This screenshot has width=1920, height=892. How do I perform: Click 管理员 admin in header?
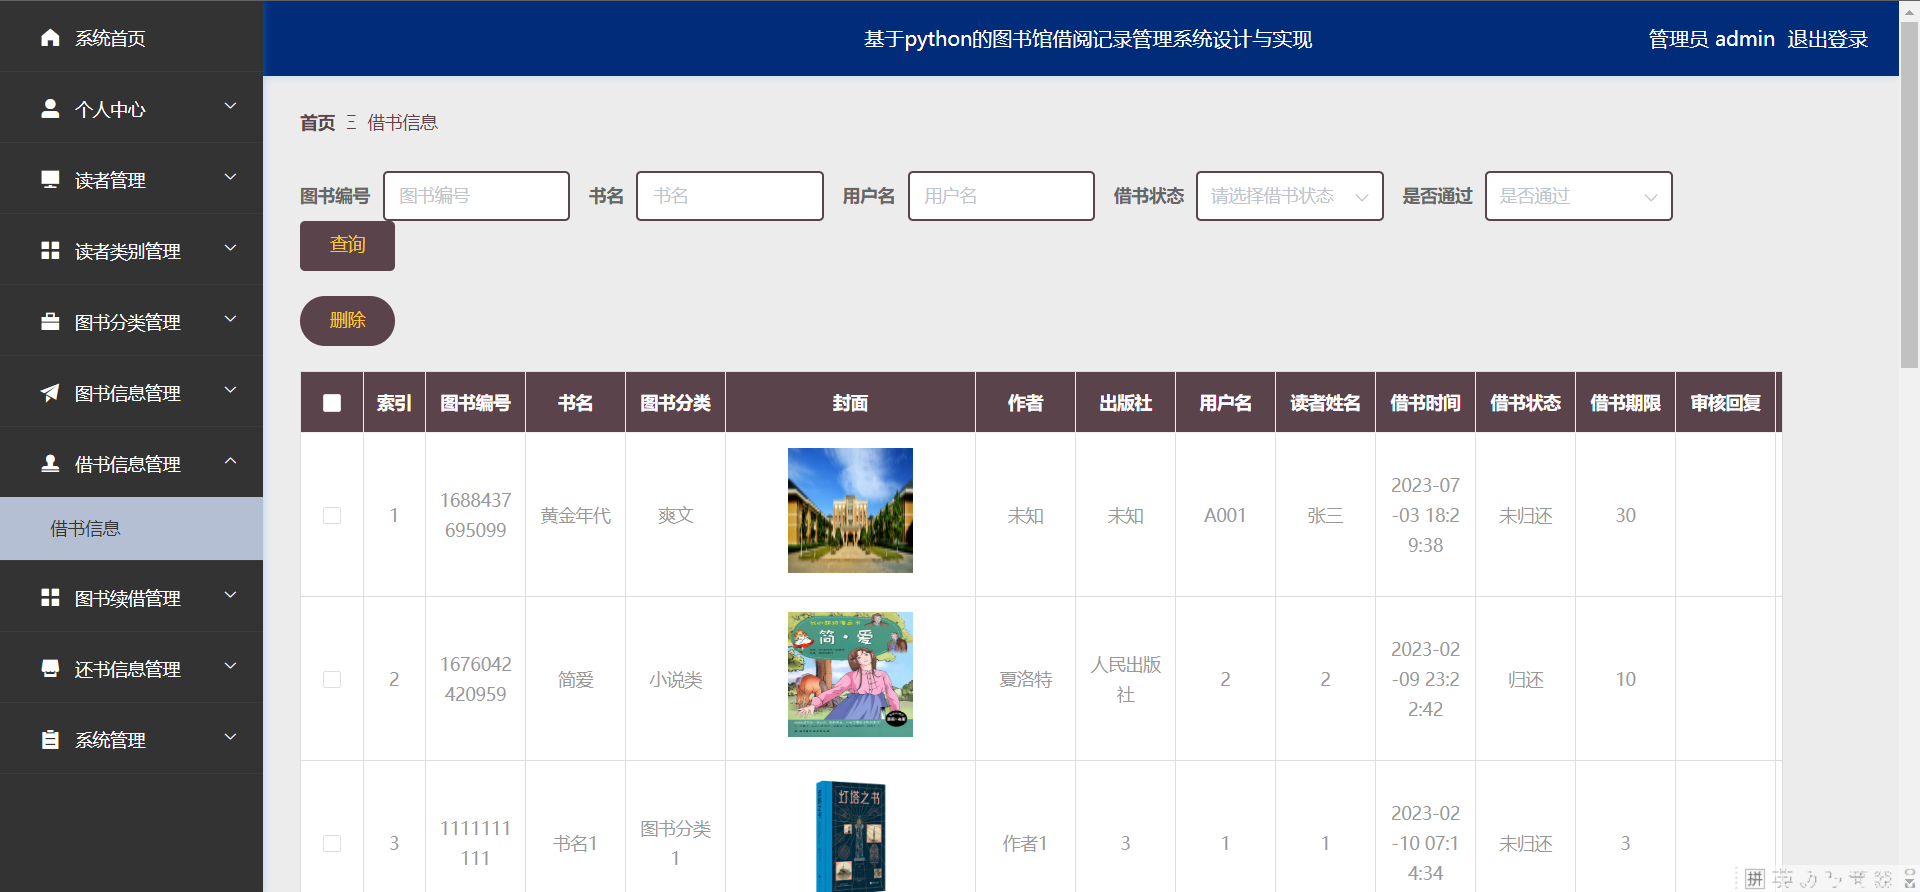point(1711,39)
